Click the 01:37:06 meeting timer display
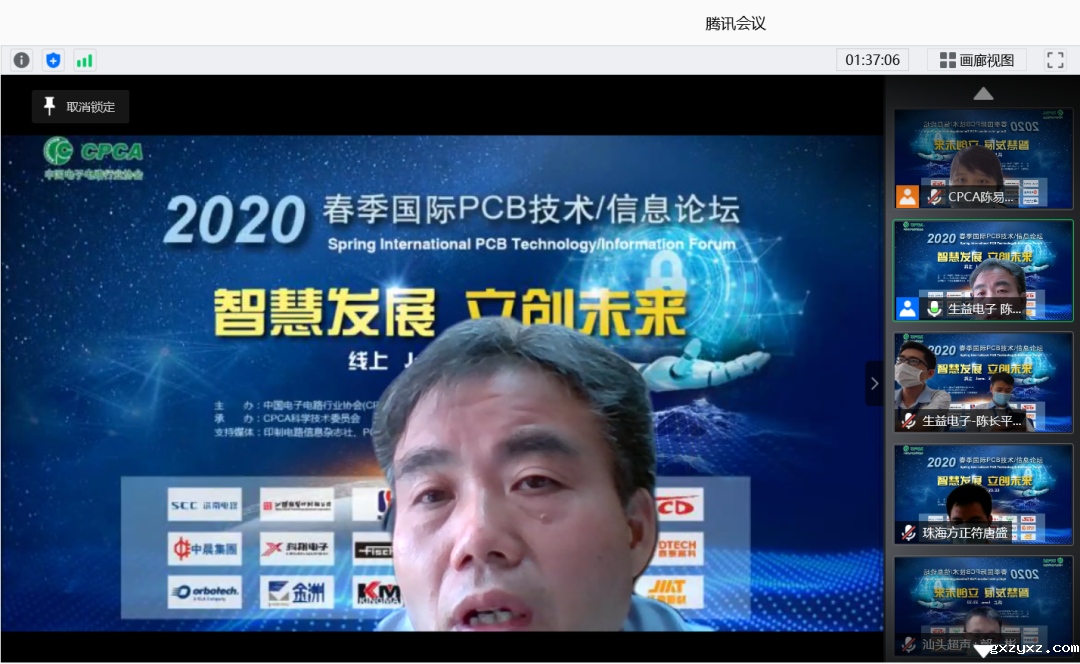 872,60
